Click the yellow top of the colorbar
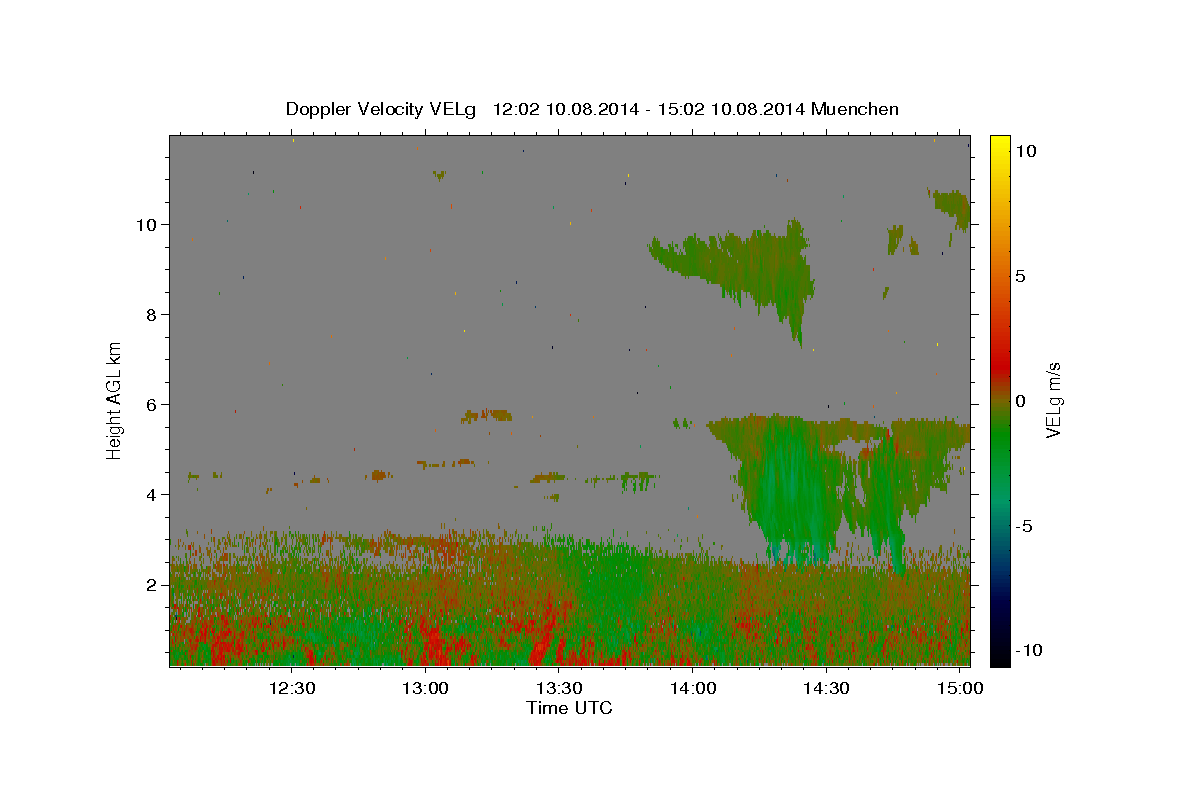Viewport: 1200px width, 800px height. point(1000,145)
